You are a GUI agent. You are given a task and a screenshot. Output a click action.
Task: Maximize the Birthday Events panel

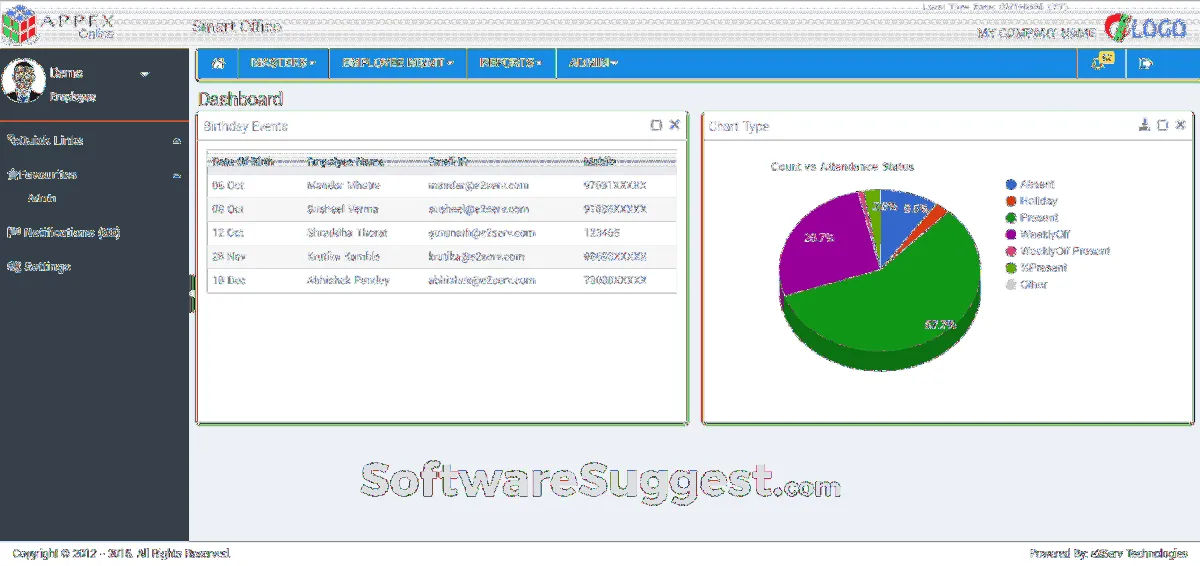[x=656, y=125]
